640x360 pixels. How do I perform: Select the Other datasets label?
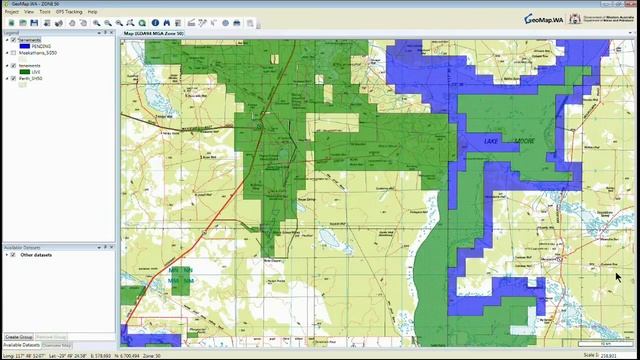36,255
